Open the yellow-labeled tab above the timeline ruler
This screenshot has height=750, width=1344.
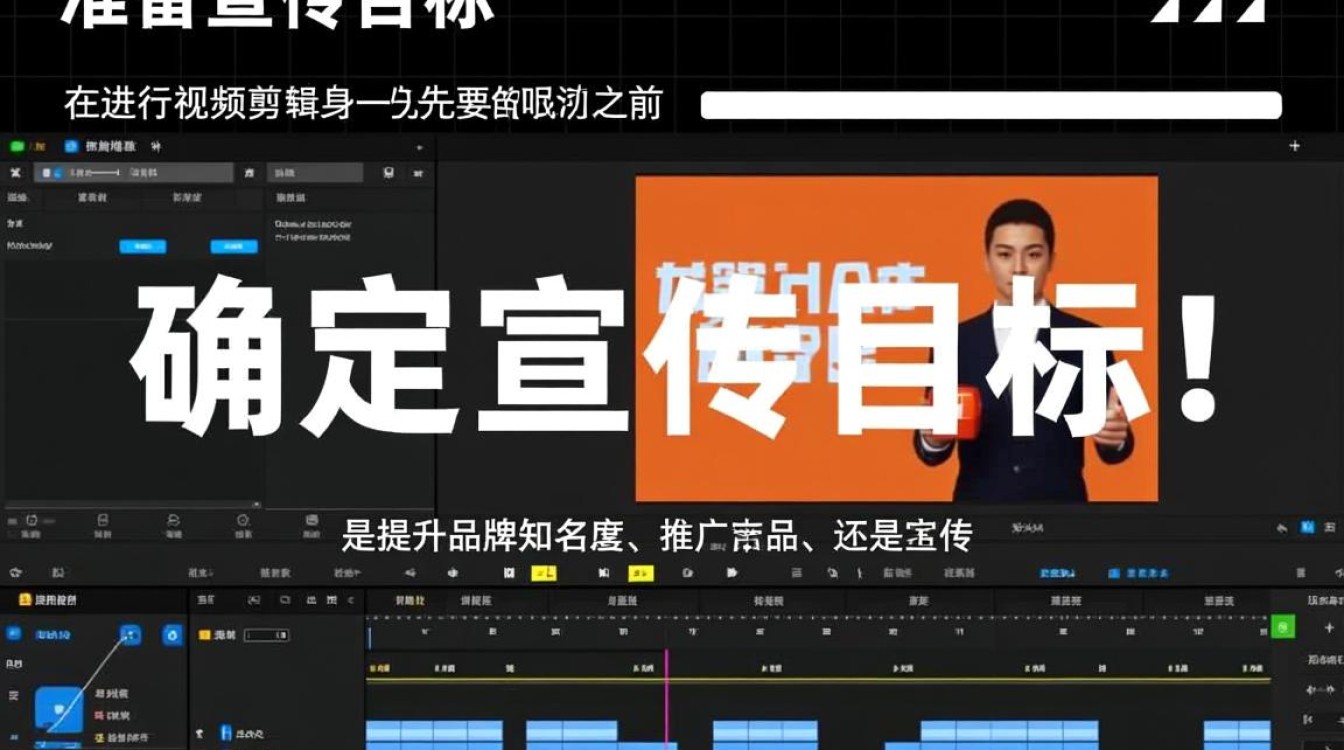click(x=409, y=601)
